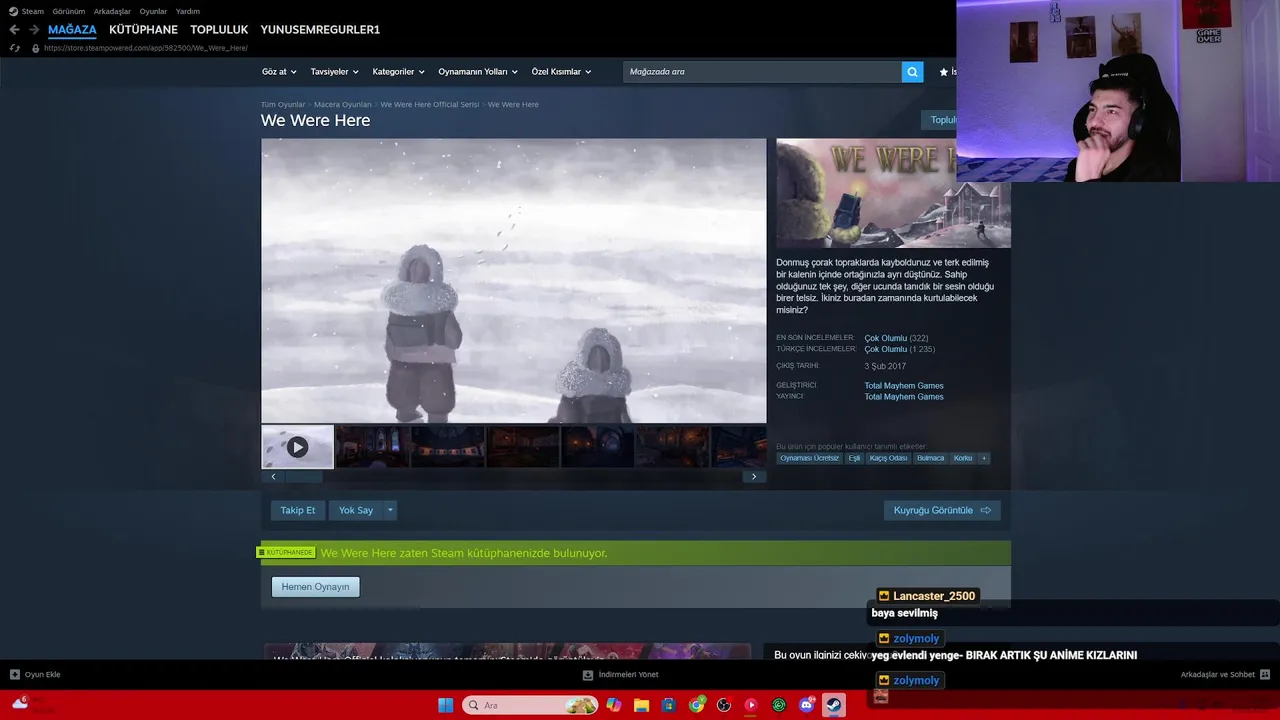Play the trailer video thumbnail
1280x720 pixels.
point(297,447)
